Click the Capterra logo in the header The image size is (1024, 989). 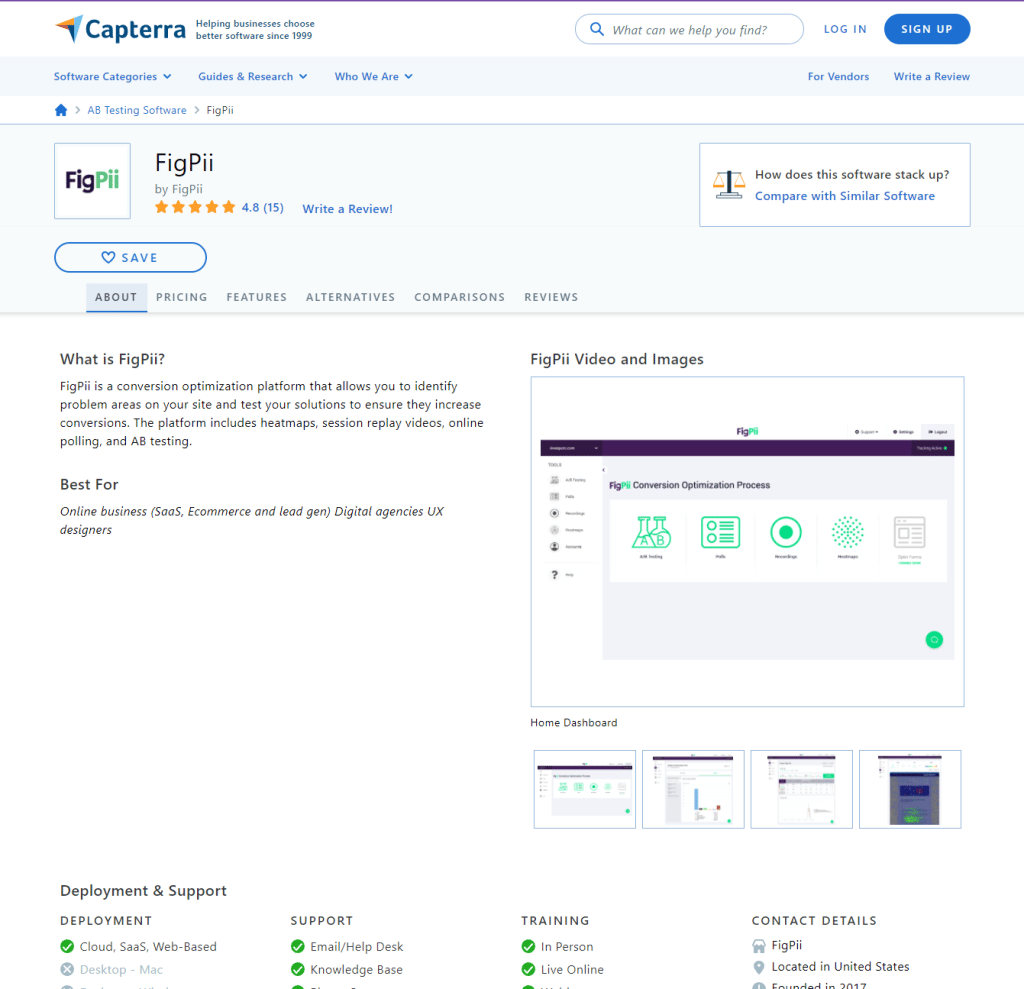pos(120,29)
